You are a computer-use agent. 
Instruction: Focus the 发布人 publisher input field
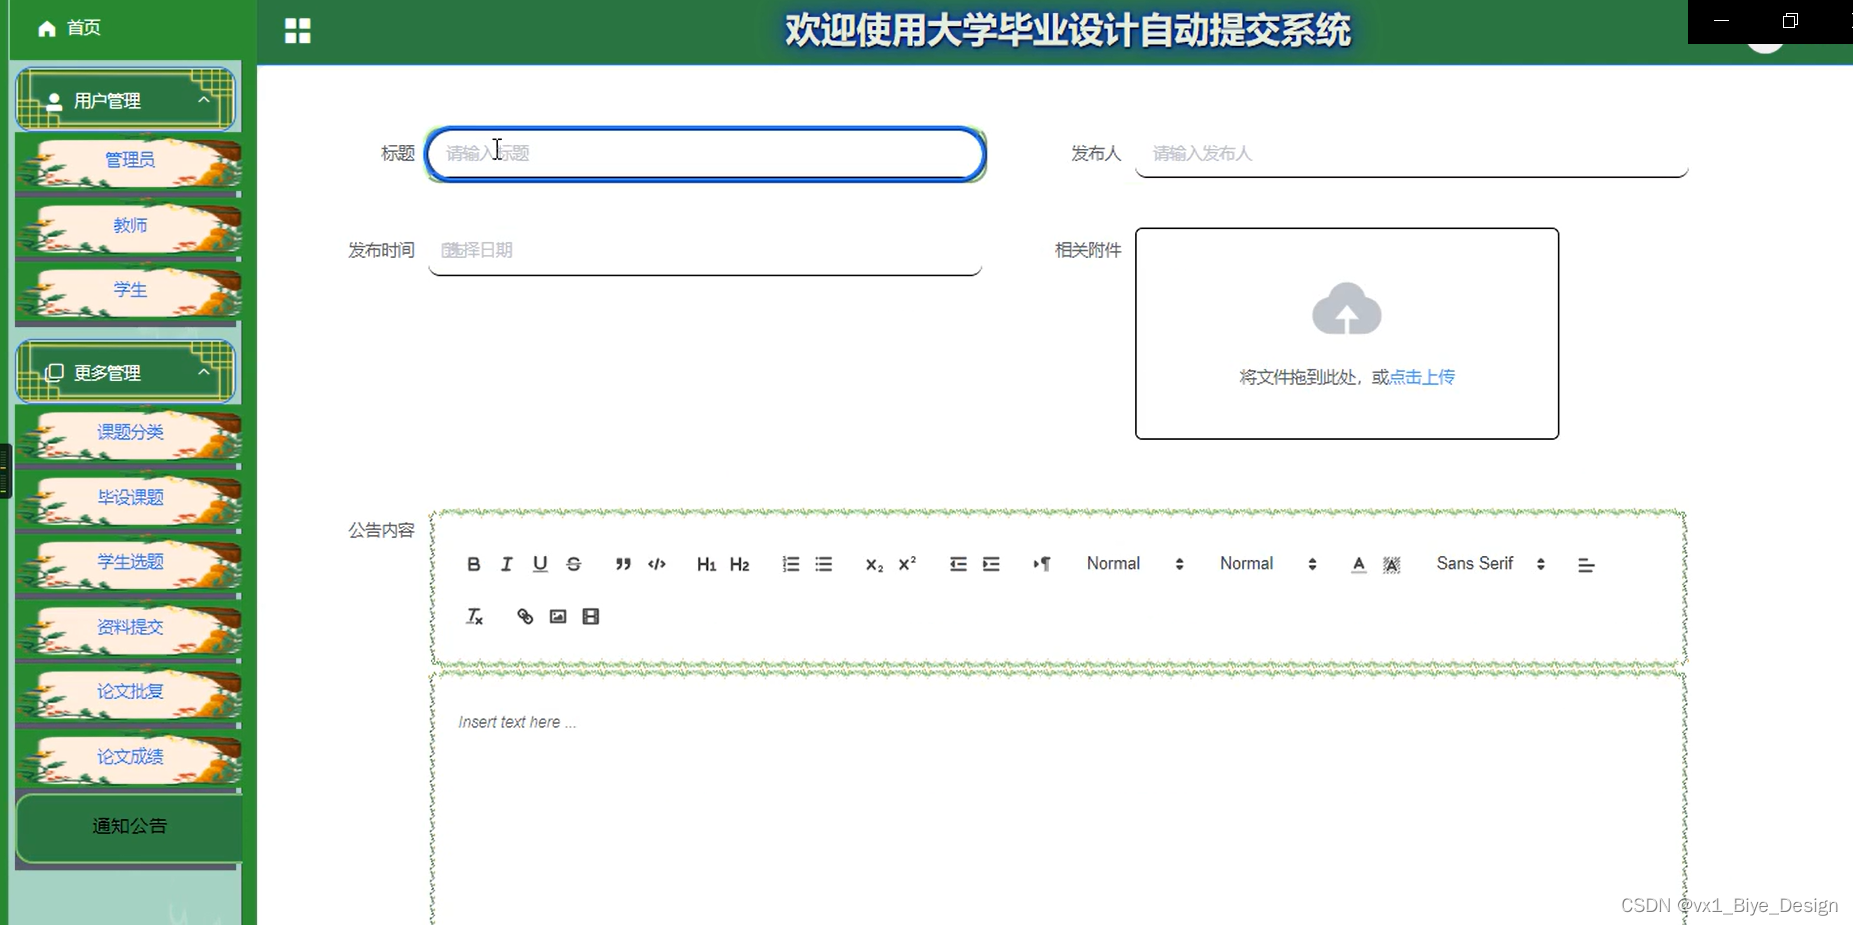1412,154
